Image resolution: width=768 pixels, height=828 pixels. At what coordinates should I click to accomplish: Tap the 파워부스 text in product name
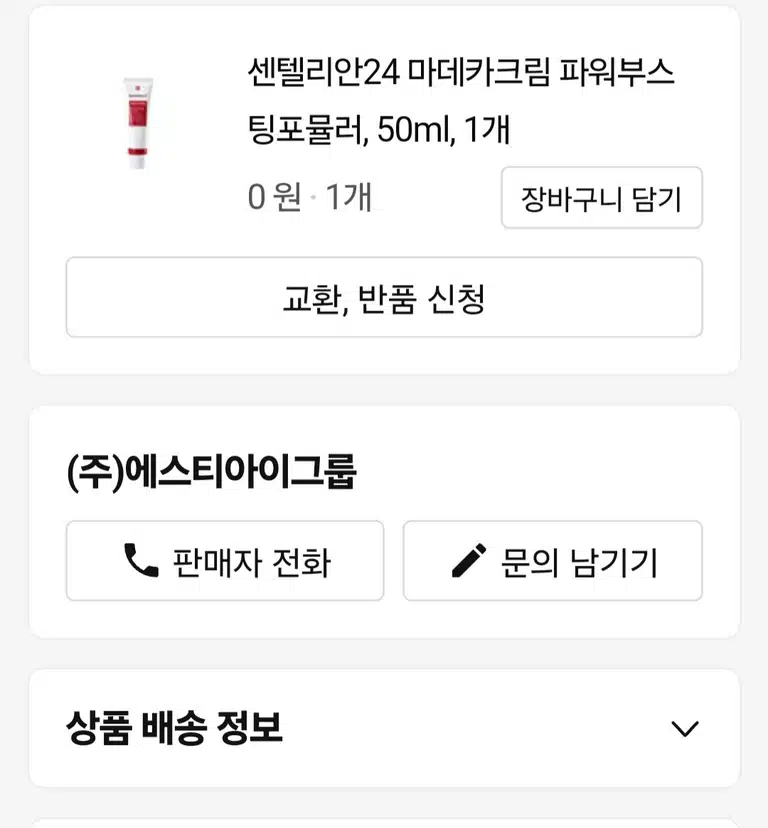617,72
